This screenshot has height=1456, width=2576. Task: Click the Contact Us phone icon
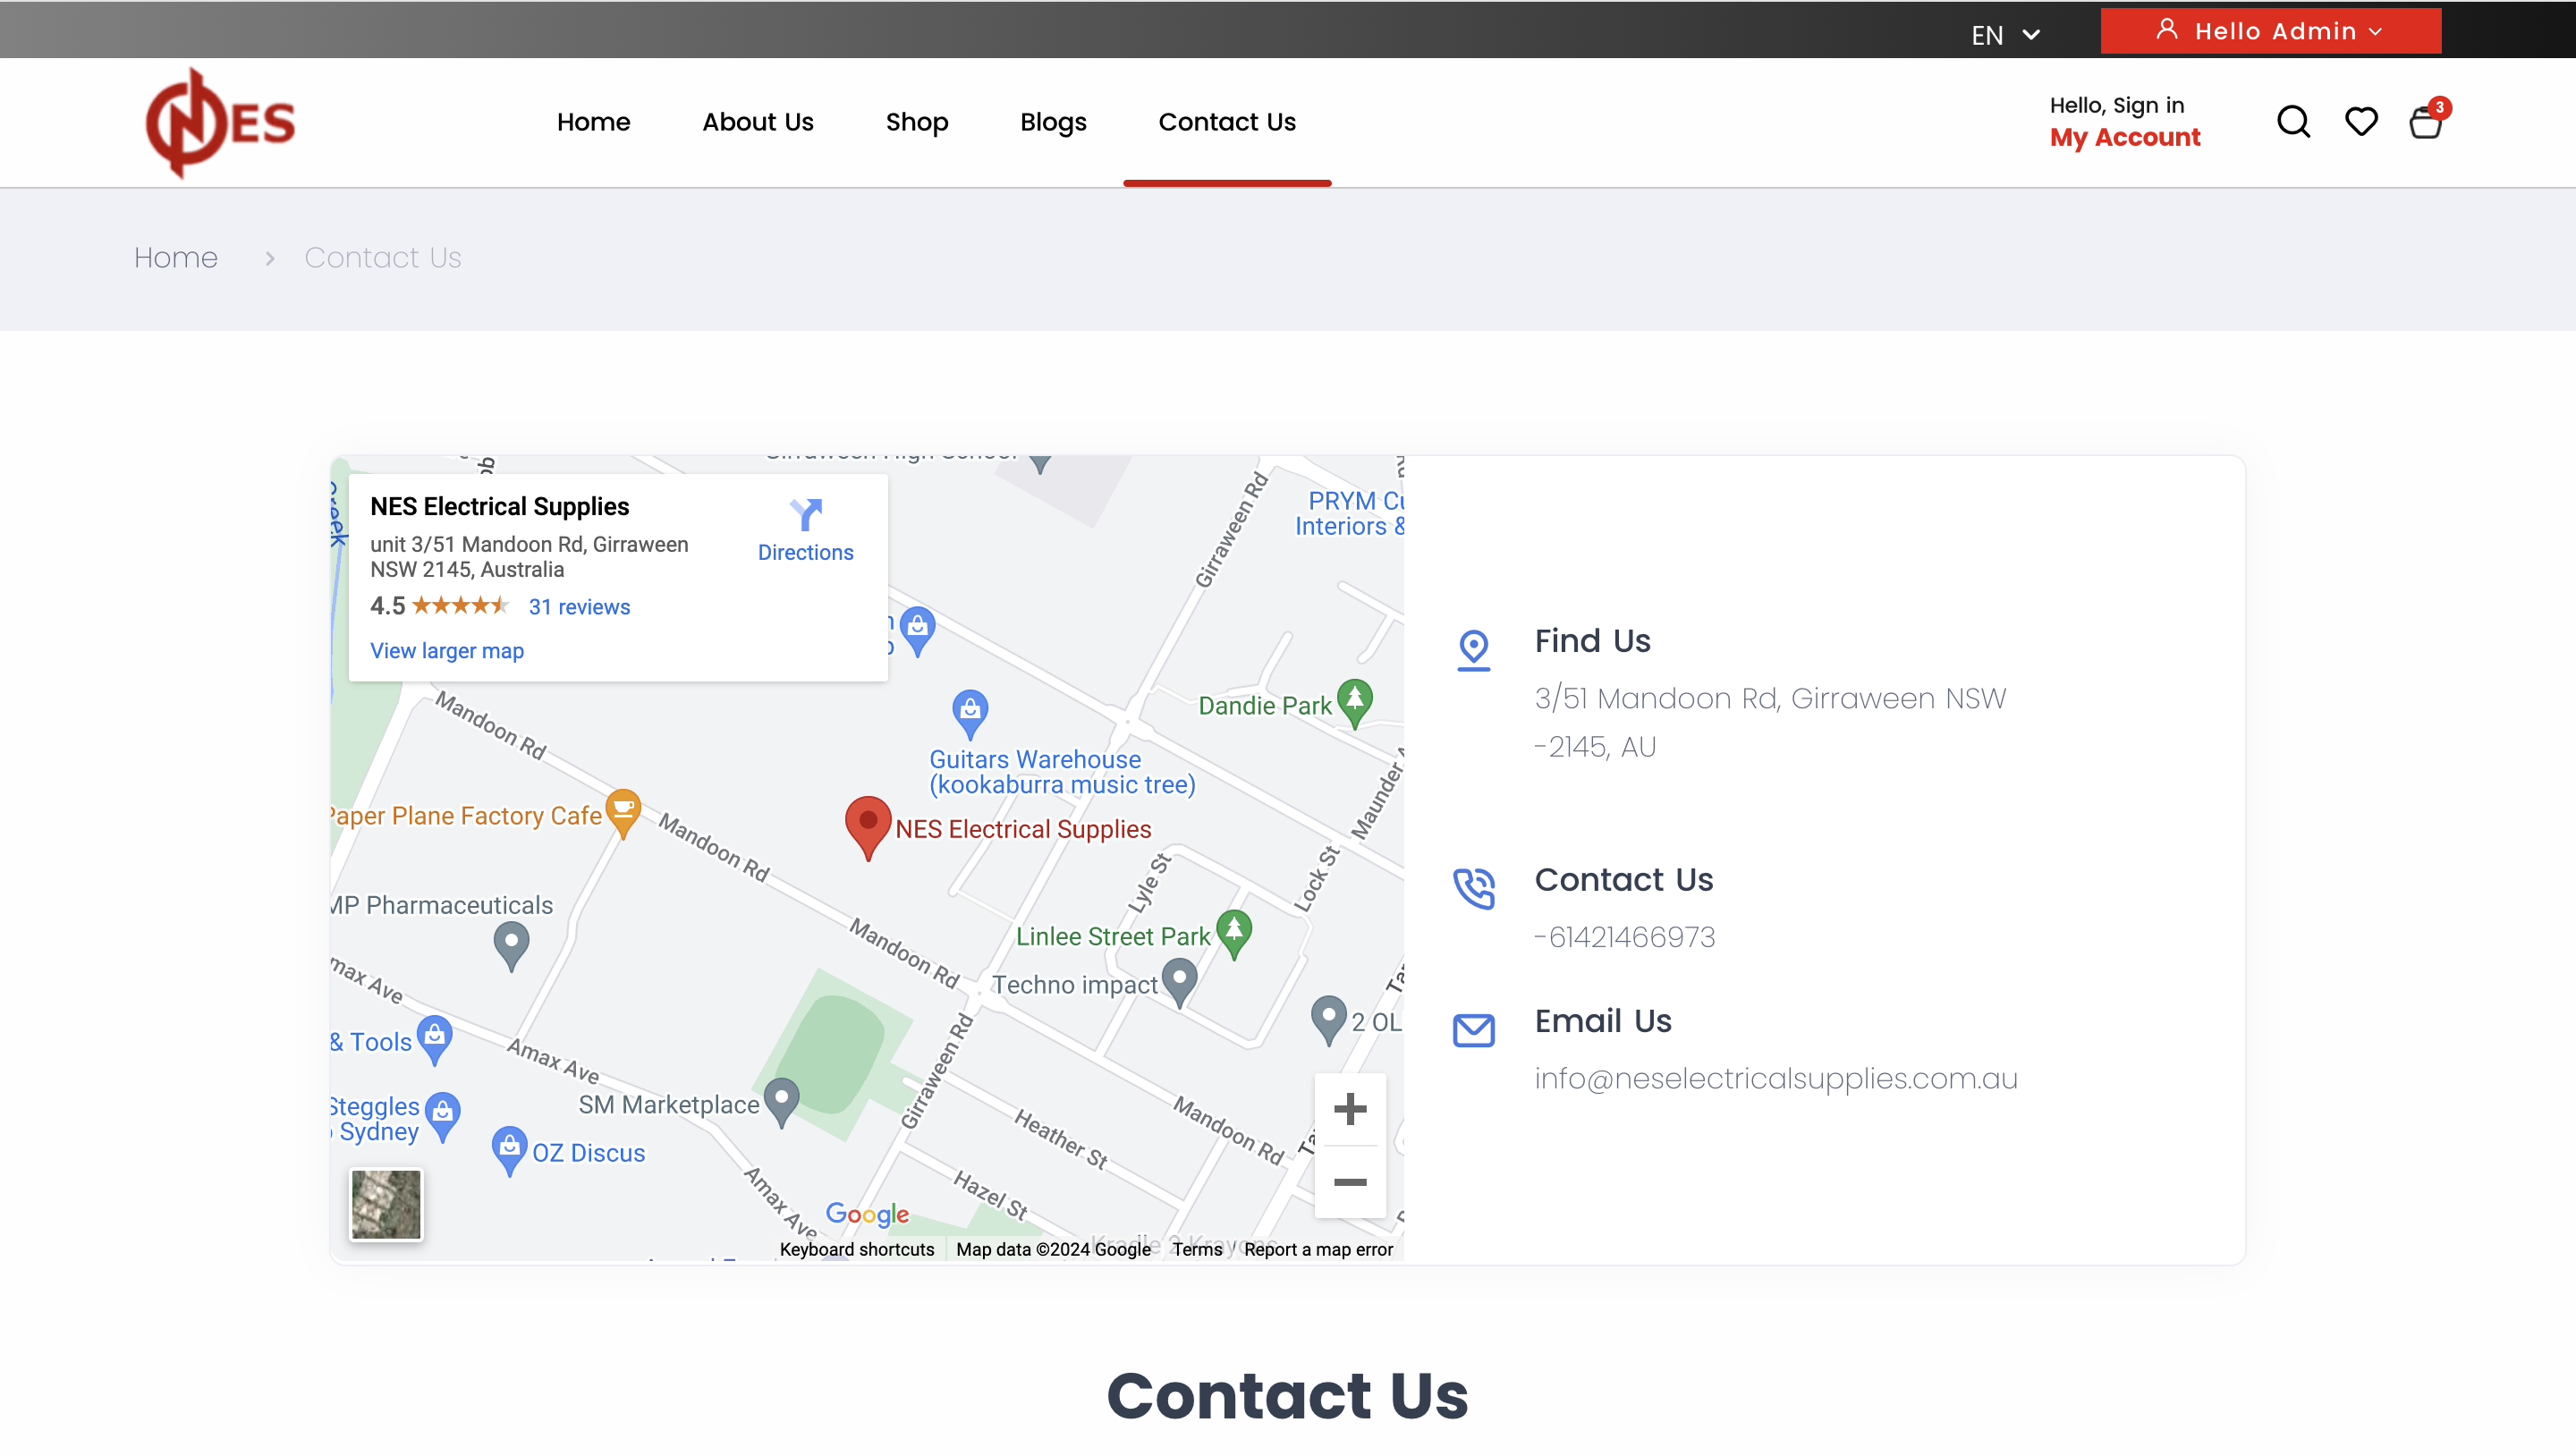click(1473, 888)
